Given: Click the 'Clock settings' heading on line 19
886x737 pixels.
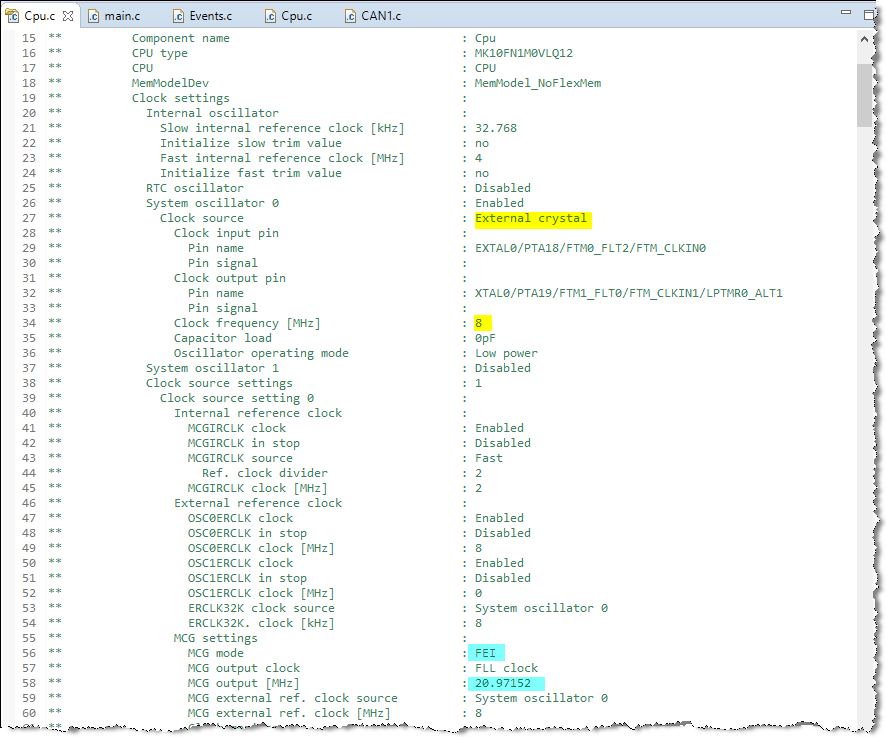Looking at the screenshot, I should [x=181, y=98].
